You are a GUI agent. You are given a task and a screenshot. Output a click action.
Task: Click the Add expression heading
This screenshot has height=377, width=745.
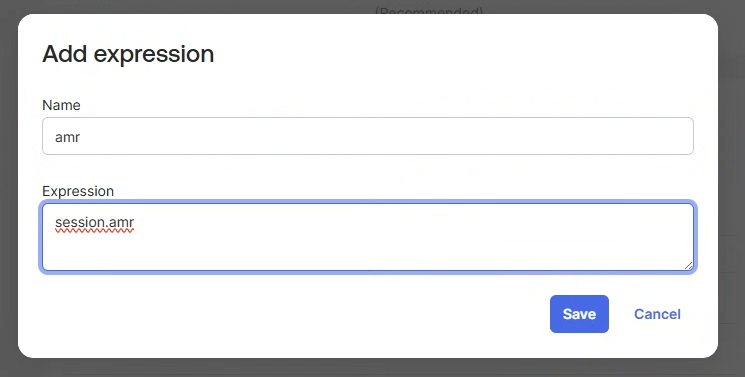(x=128, y=53)
